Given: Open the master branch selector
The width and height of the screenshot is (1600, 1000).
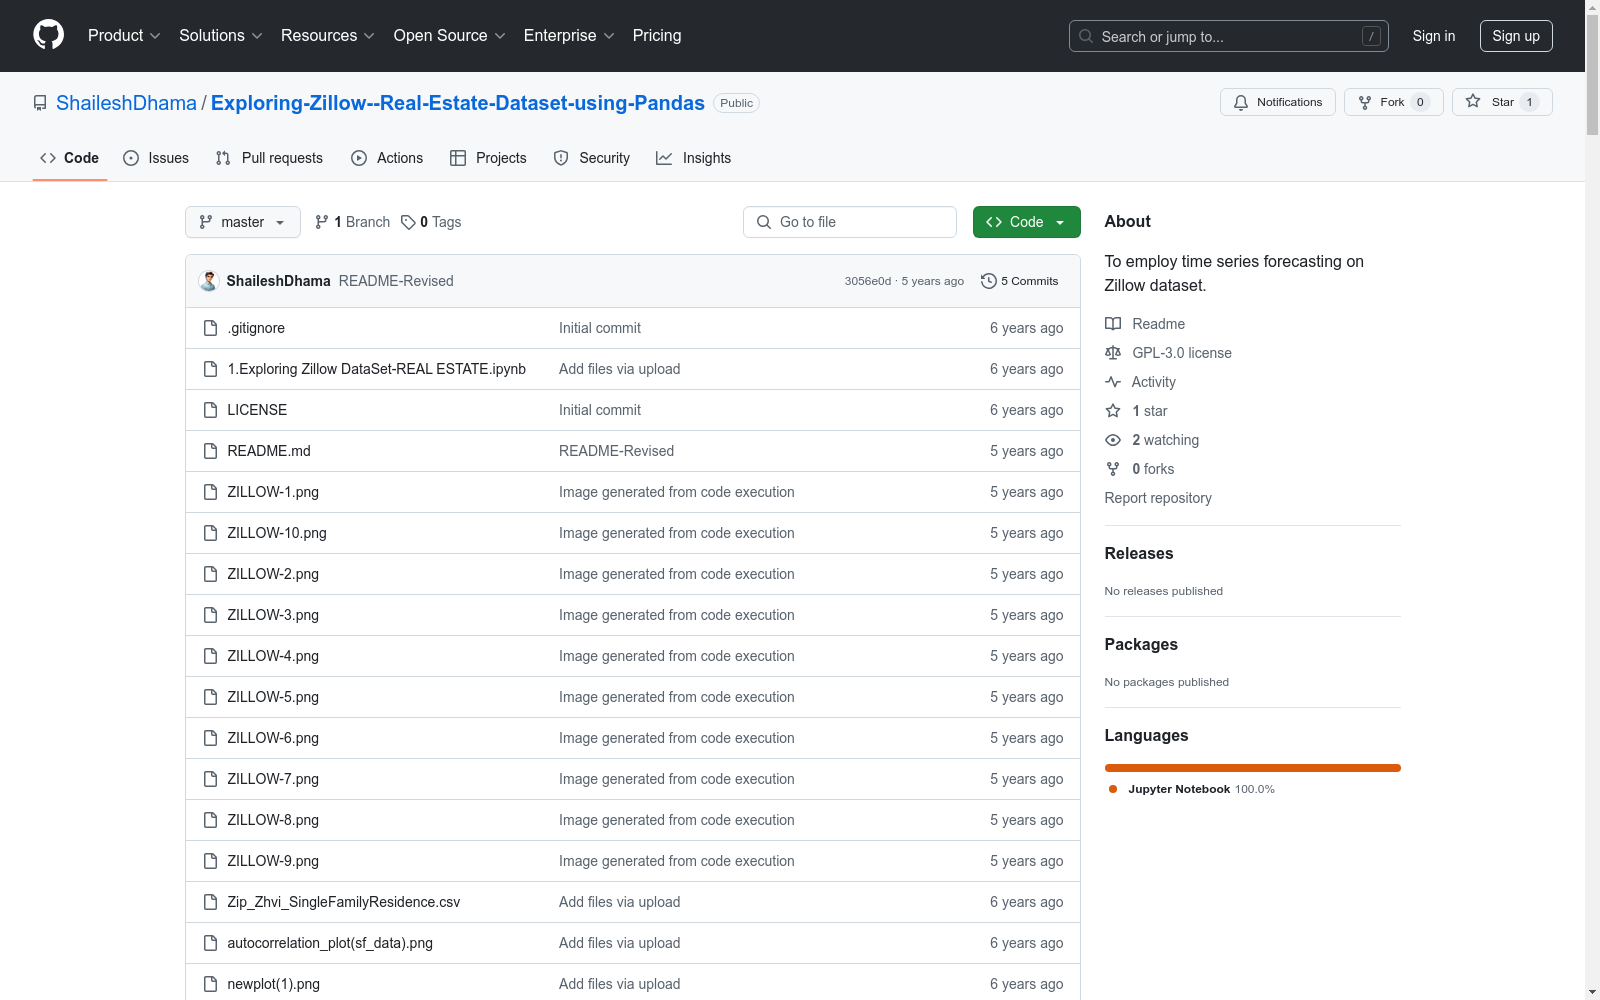Looking at the screenshot, I should click(243, 222).
